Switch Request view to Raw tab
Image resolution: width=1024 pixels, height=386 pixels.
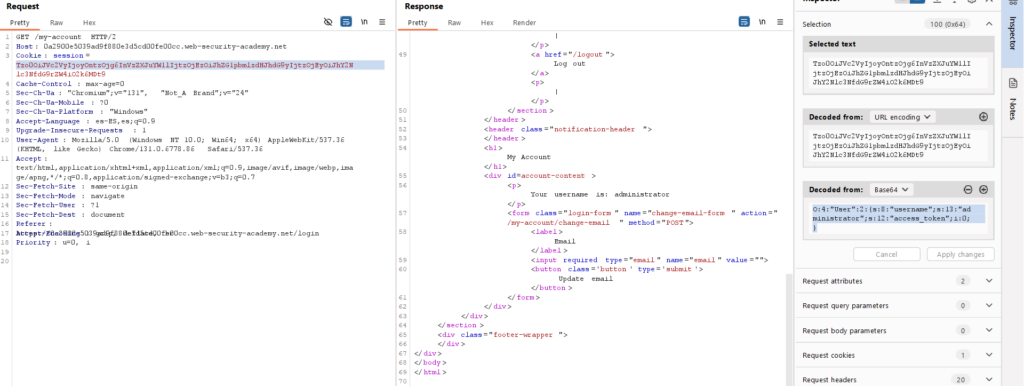56,23
